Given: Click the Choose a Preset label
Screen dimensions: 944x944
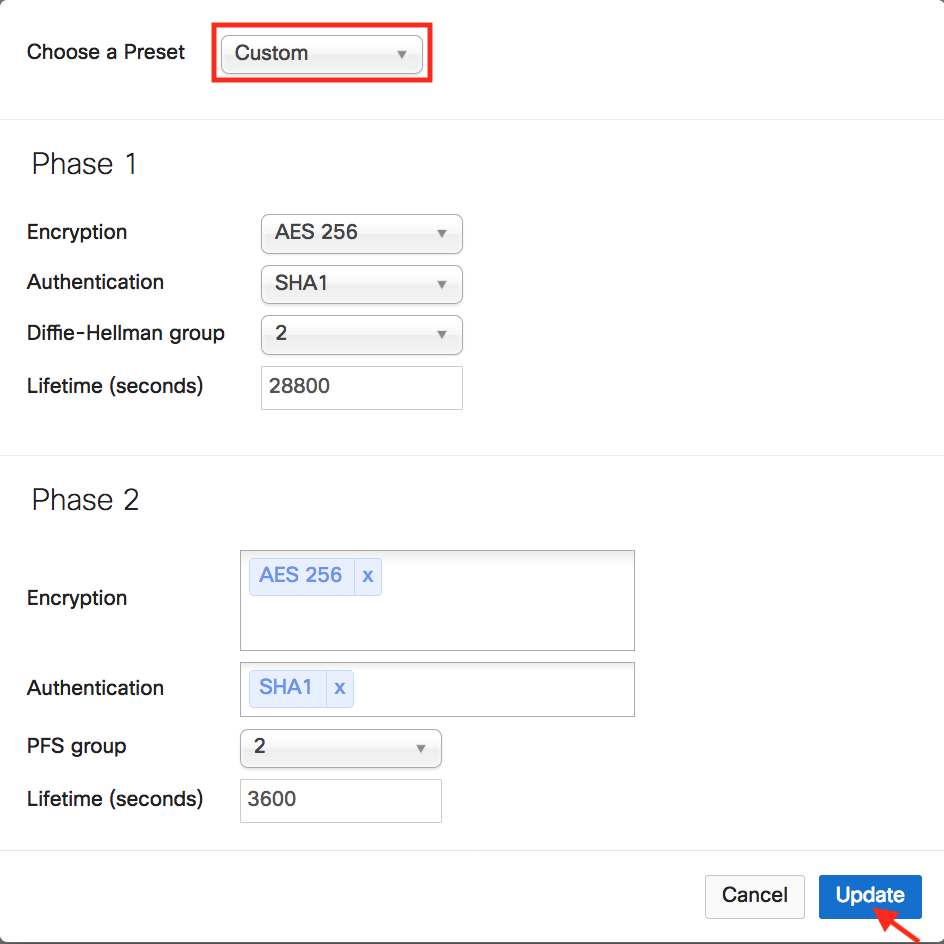Looking at the screenshot, I should coord(106,52).
